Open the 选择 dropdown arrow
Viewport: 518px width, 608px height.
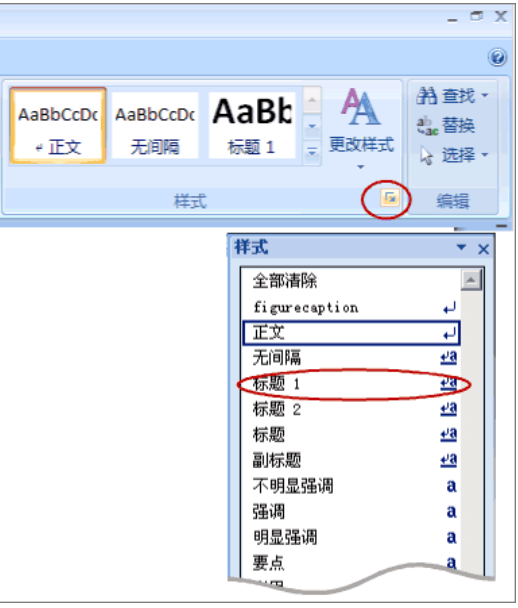[x=485, y=155]
